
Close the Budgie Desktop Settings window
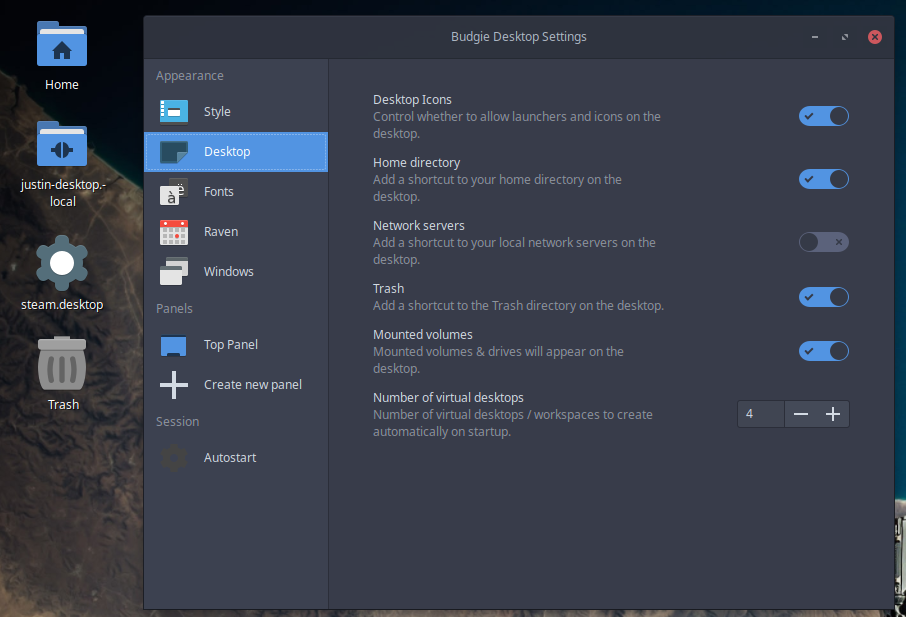click(x=875, y=37)
